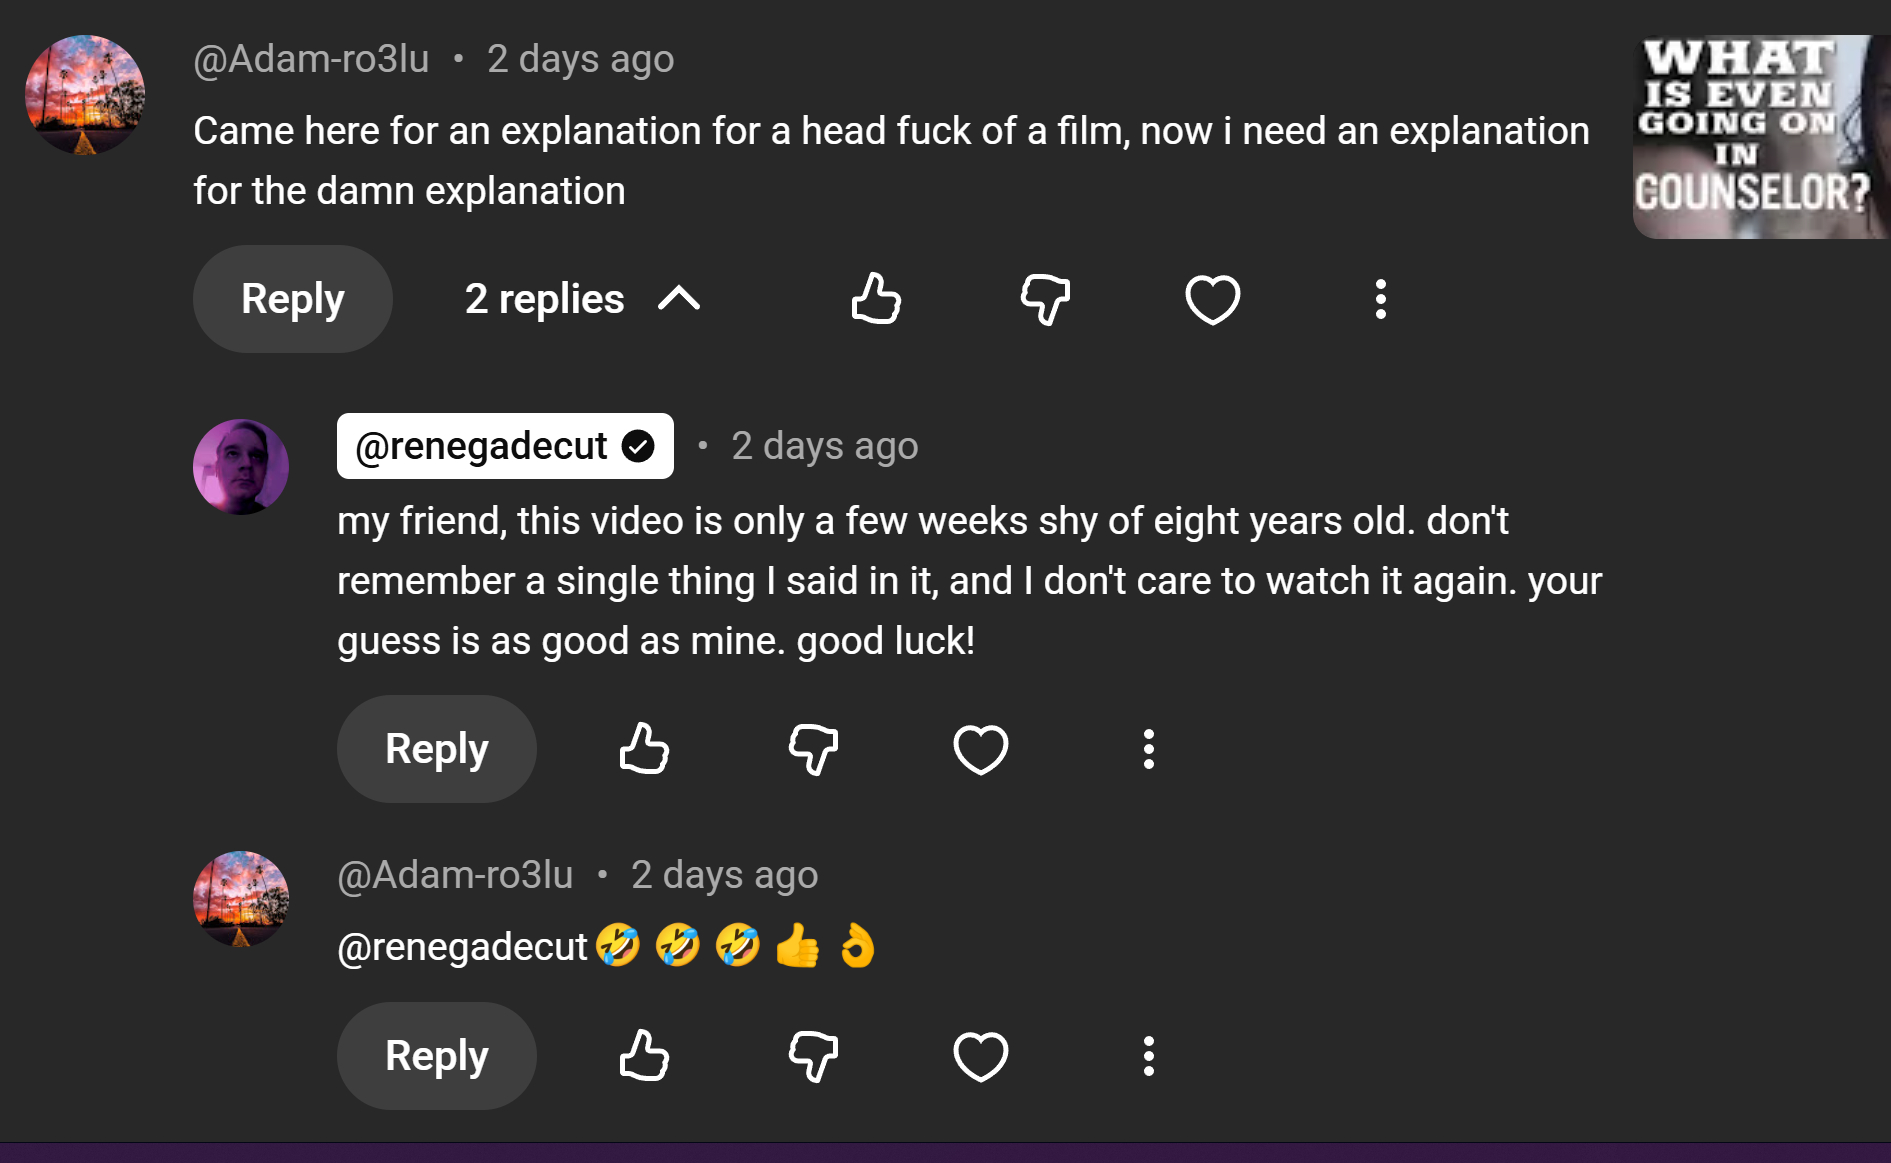Image resolution: width=1891 pixels, height=1163 pixels.
Task: Open more options for renegadecut's reply
Action: (x=1148, y=749)
